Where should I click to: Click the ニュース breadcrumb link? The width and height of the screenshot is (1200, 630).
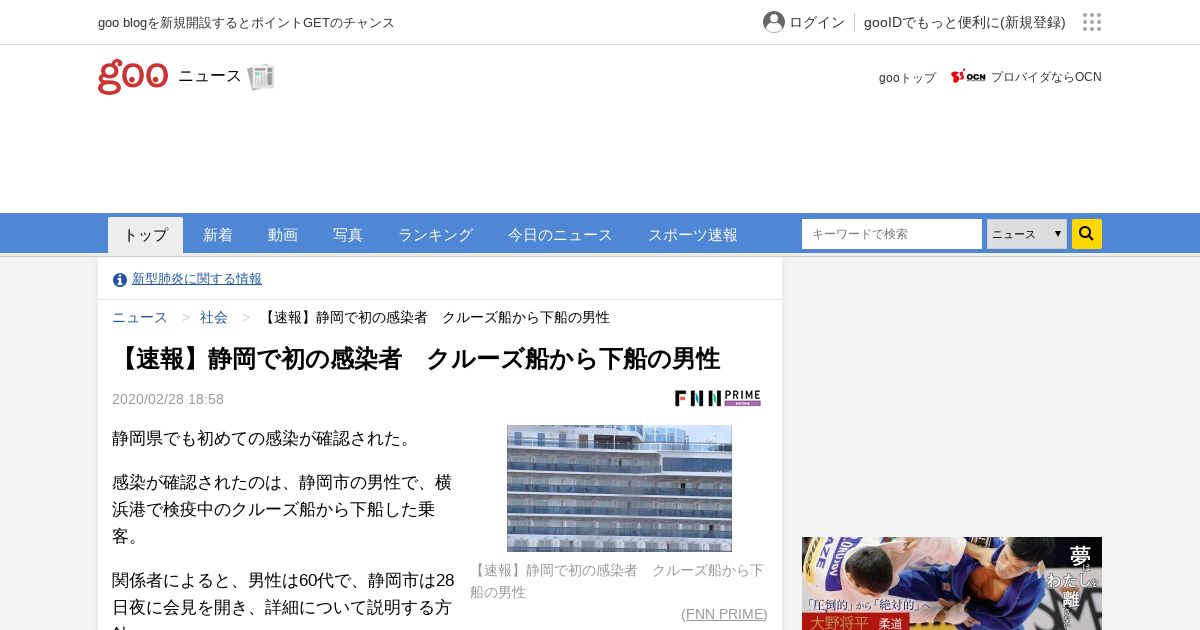[x=140, y=317]
